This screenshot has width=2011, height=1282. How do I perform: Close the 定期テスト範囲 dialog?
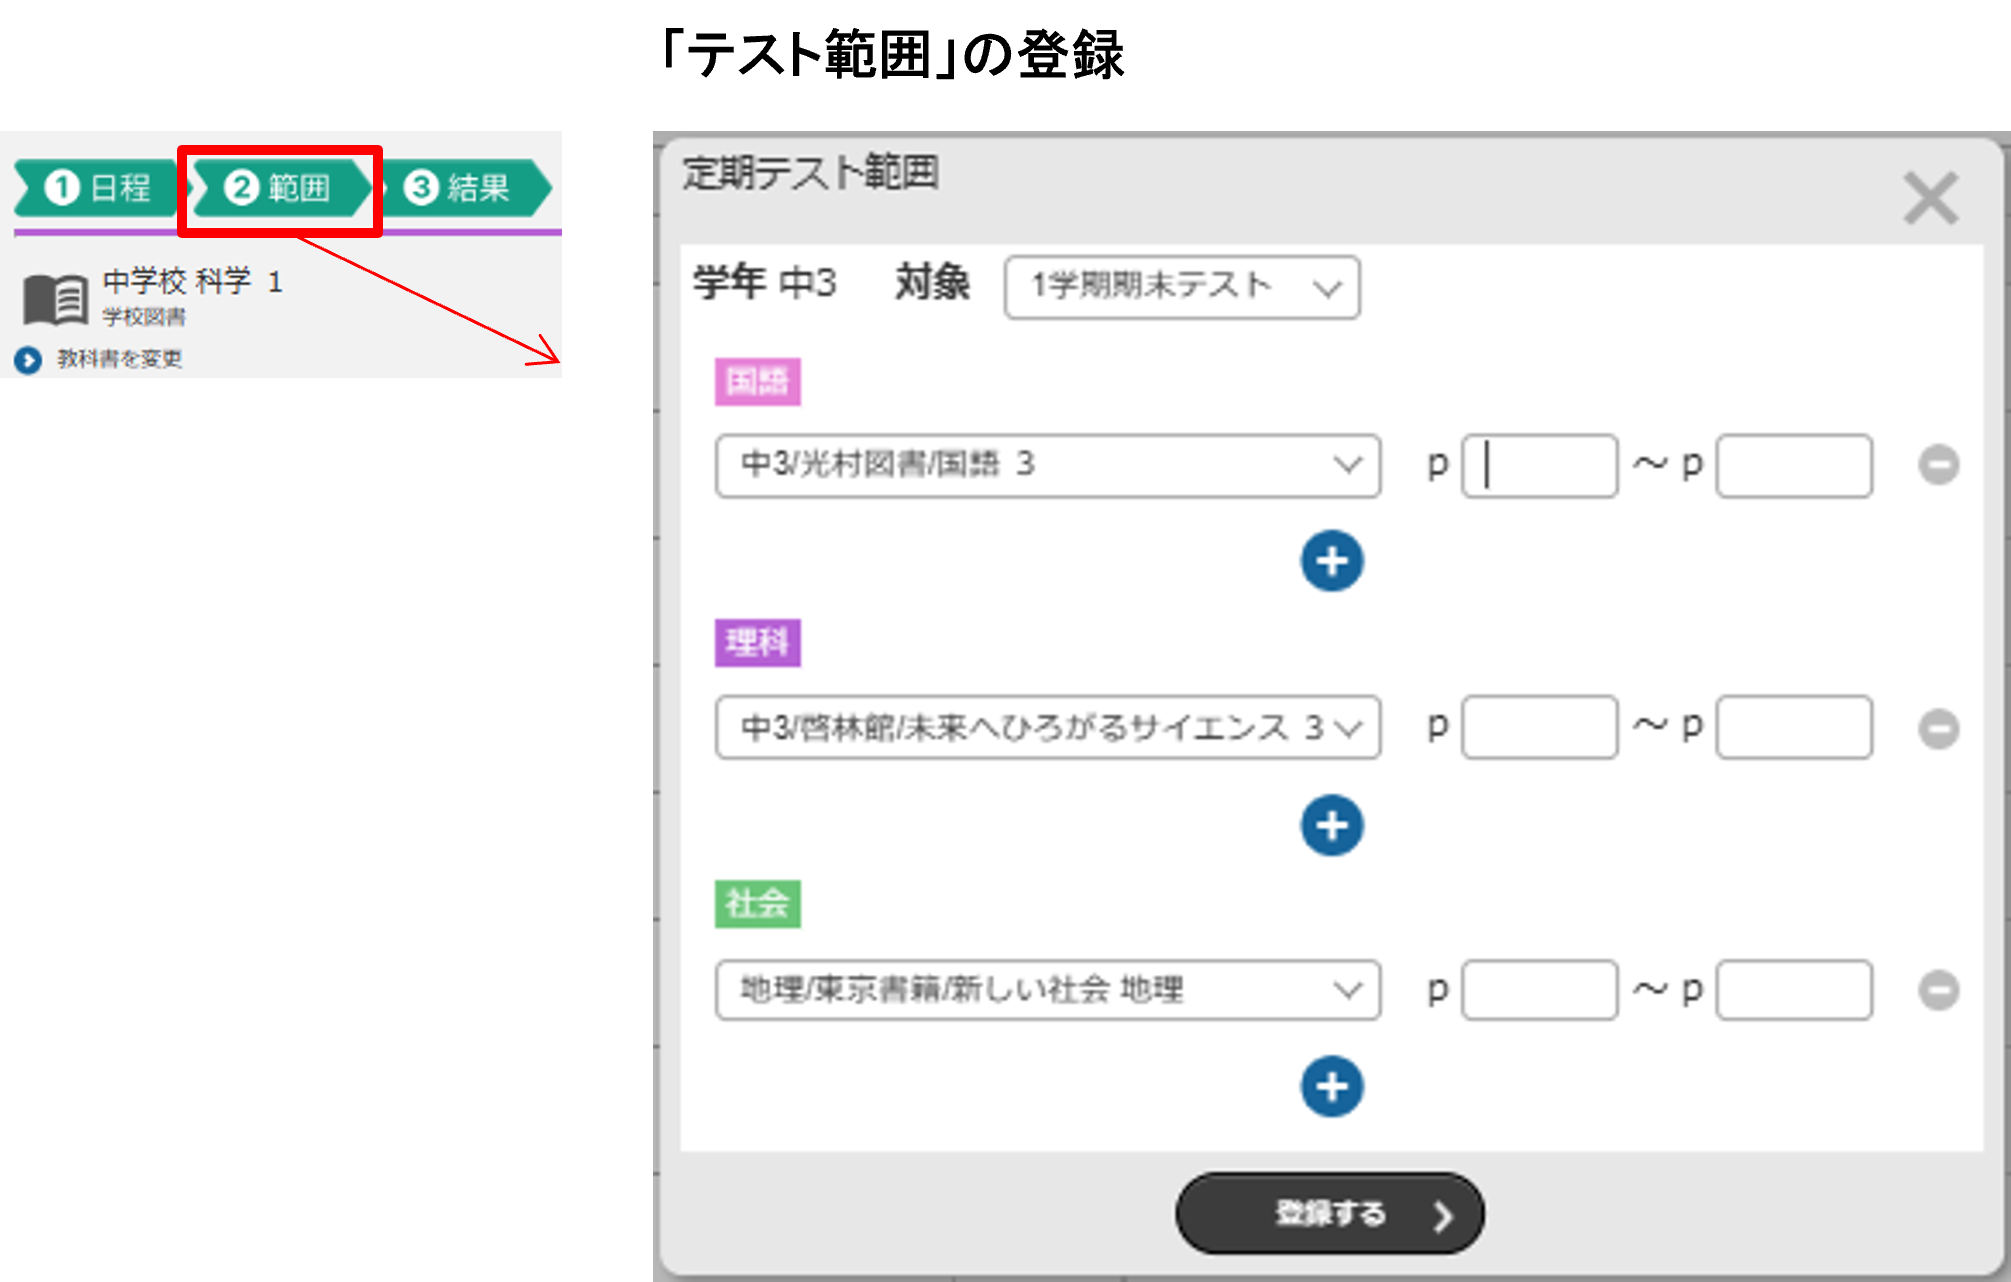pos(1931,198)
